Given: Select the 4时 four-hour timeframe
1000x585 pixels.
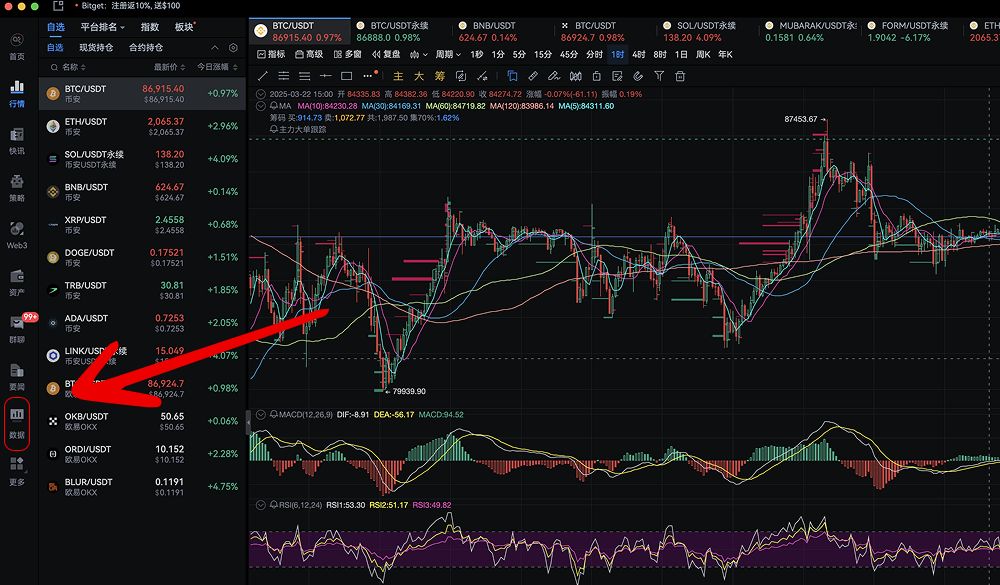Looking at the screenshot, I should 638,54.
